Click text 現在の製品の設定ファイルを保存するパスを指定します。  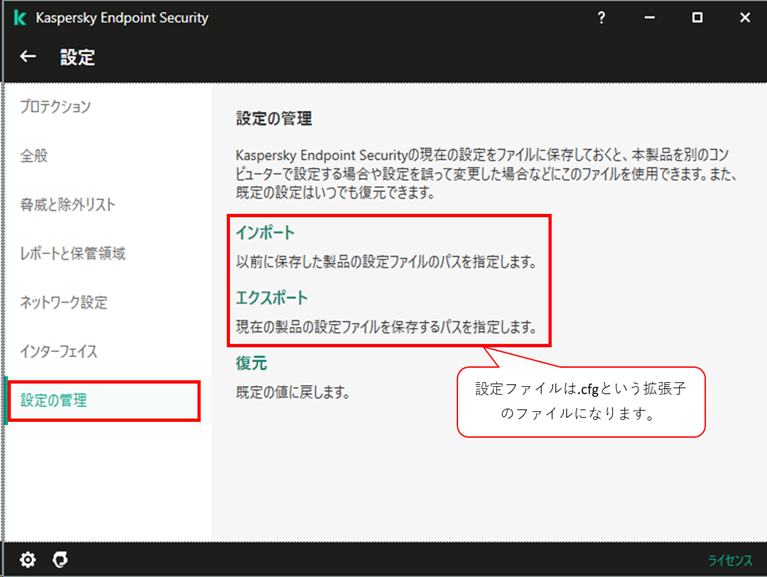[x=386, y=327]
